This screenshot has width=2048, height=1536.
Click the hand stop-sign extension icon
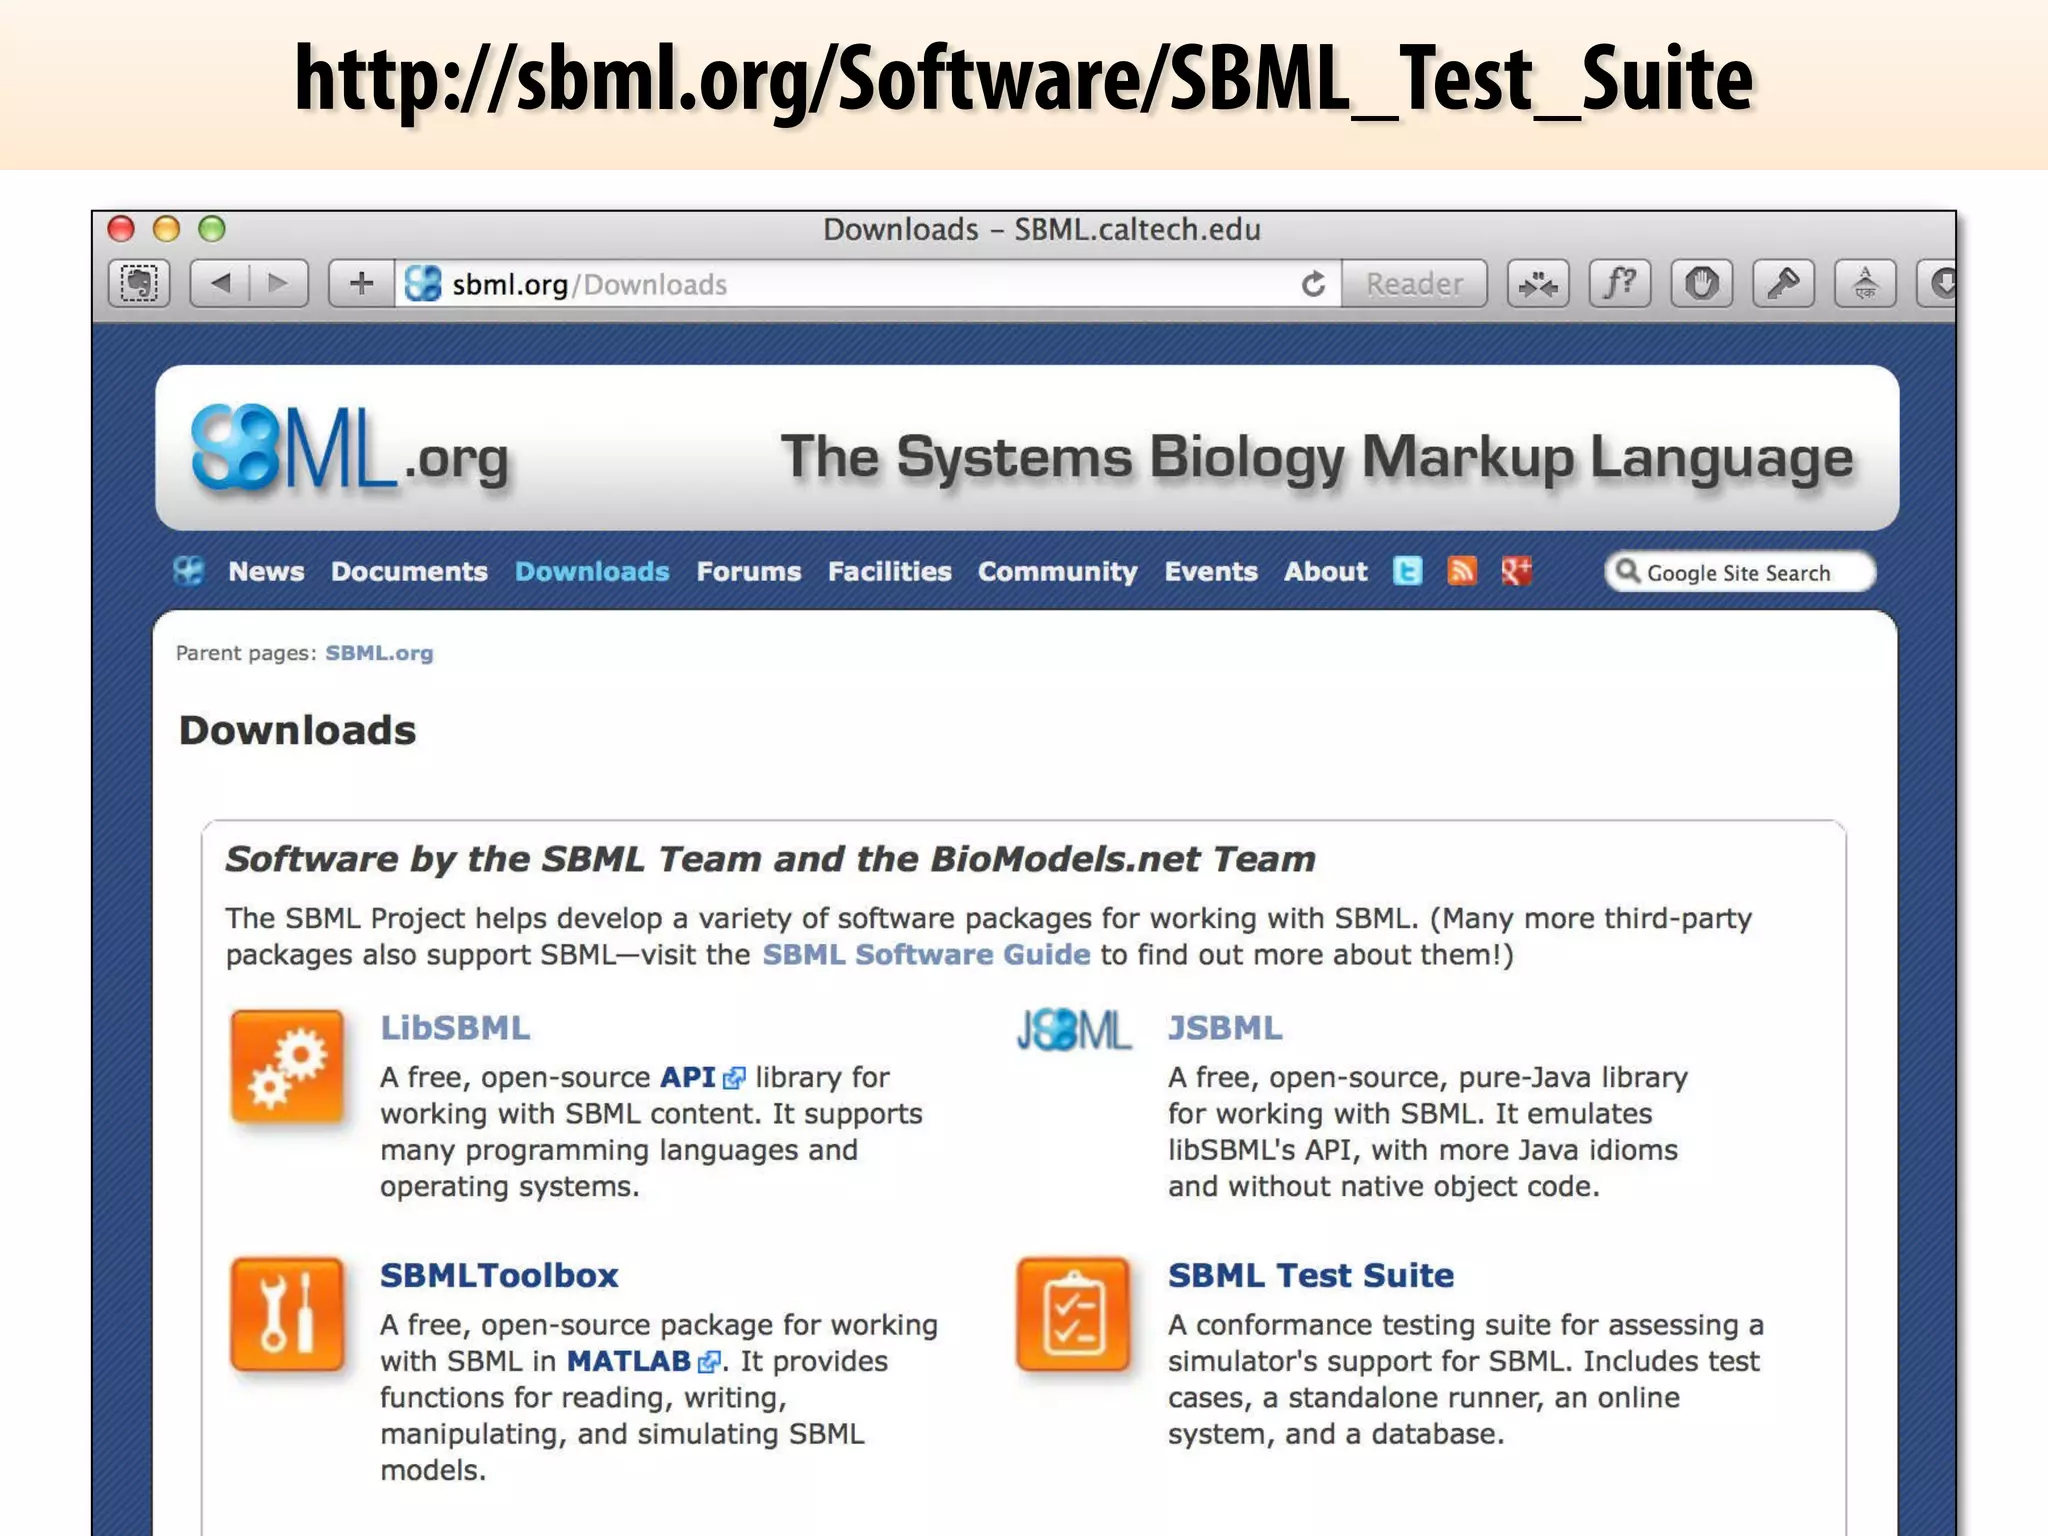1701,284
